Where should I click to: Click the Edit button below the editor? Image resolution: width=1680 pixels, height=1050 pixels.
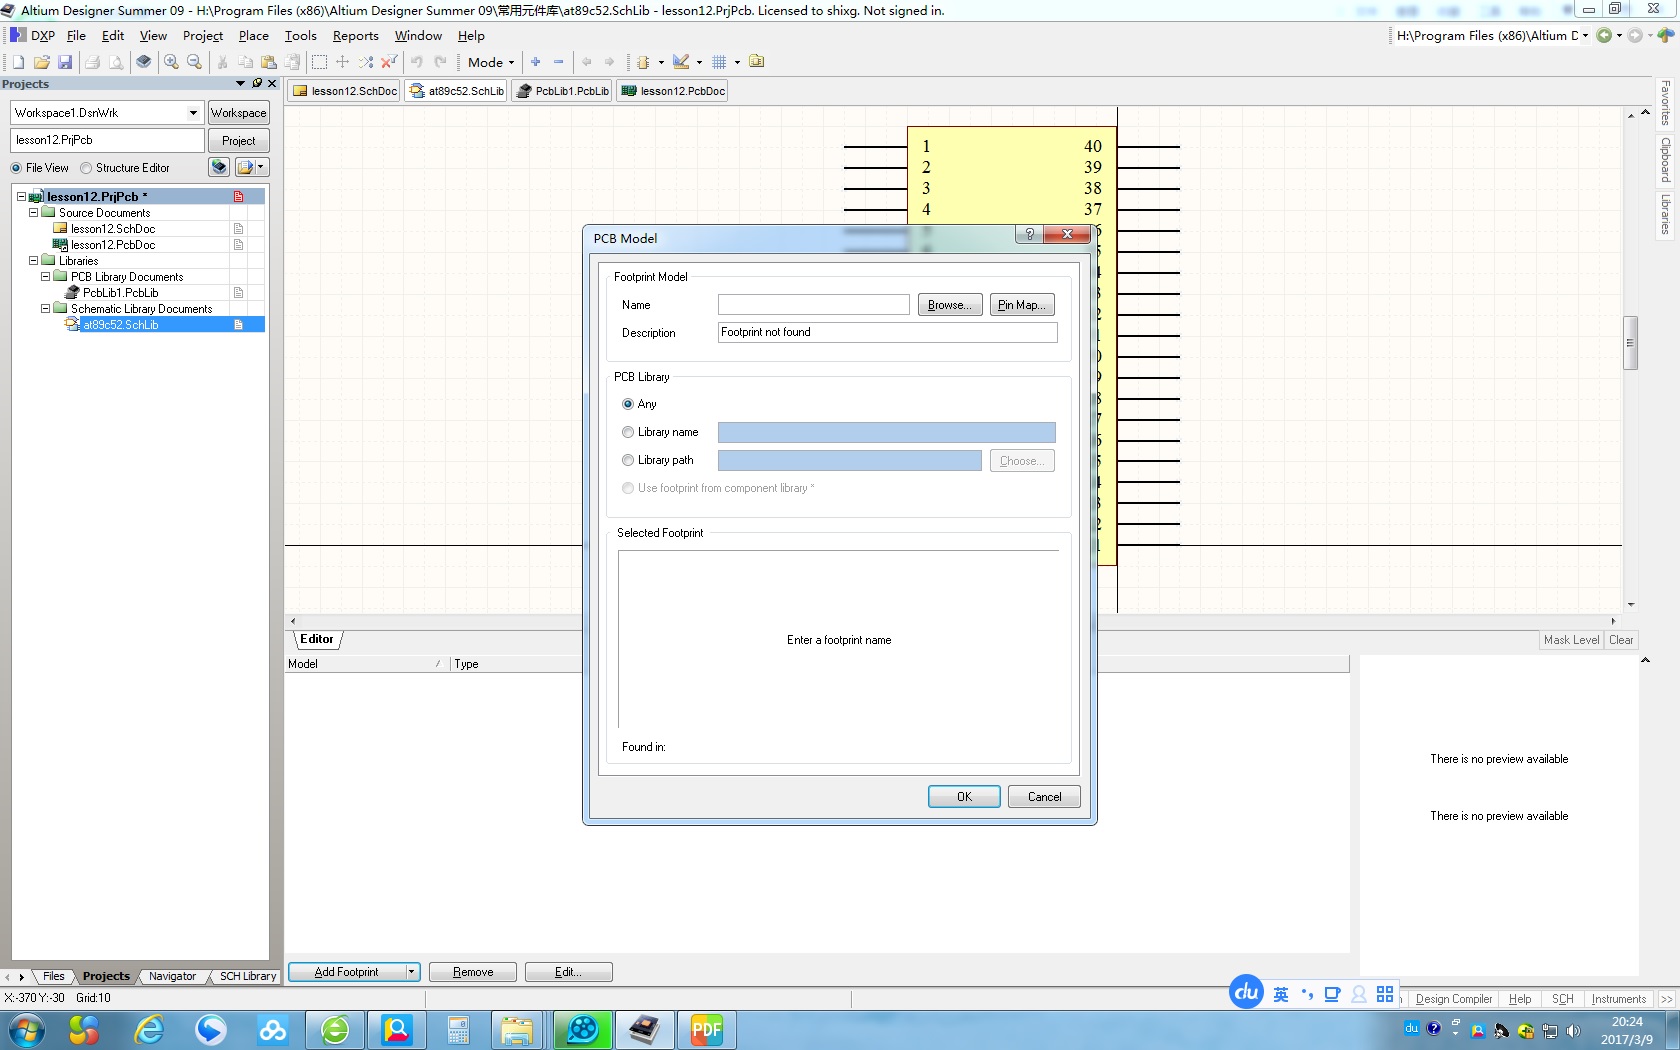[568, 972]
